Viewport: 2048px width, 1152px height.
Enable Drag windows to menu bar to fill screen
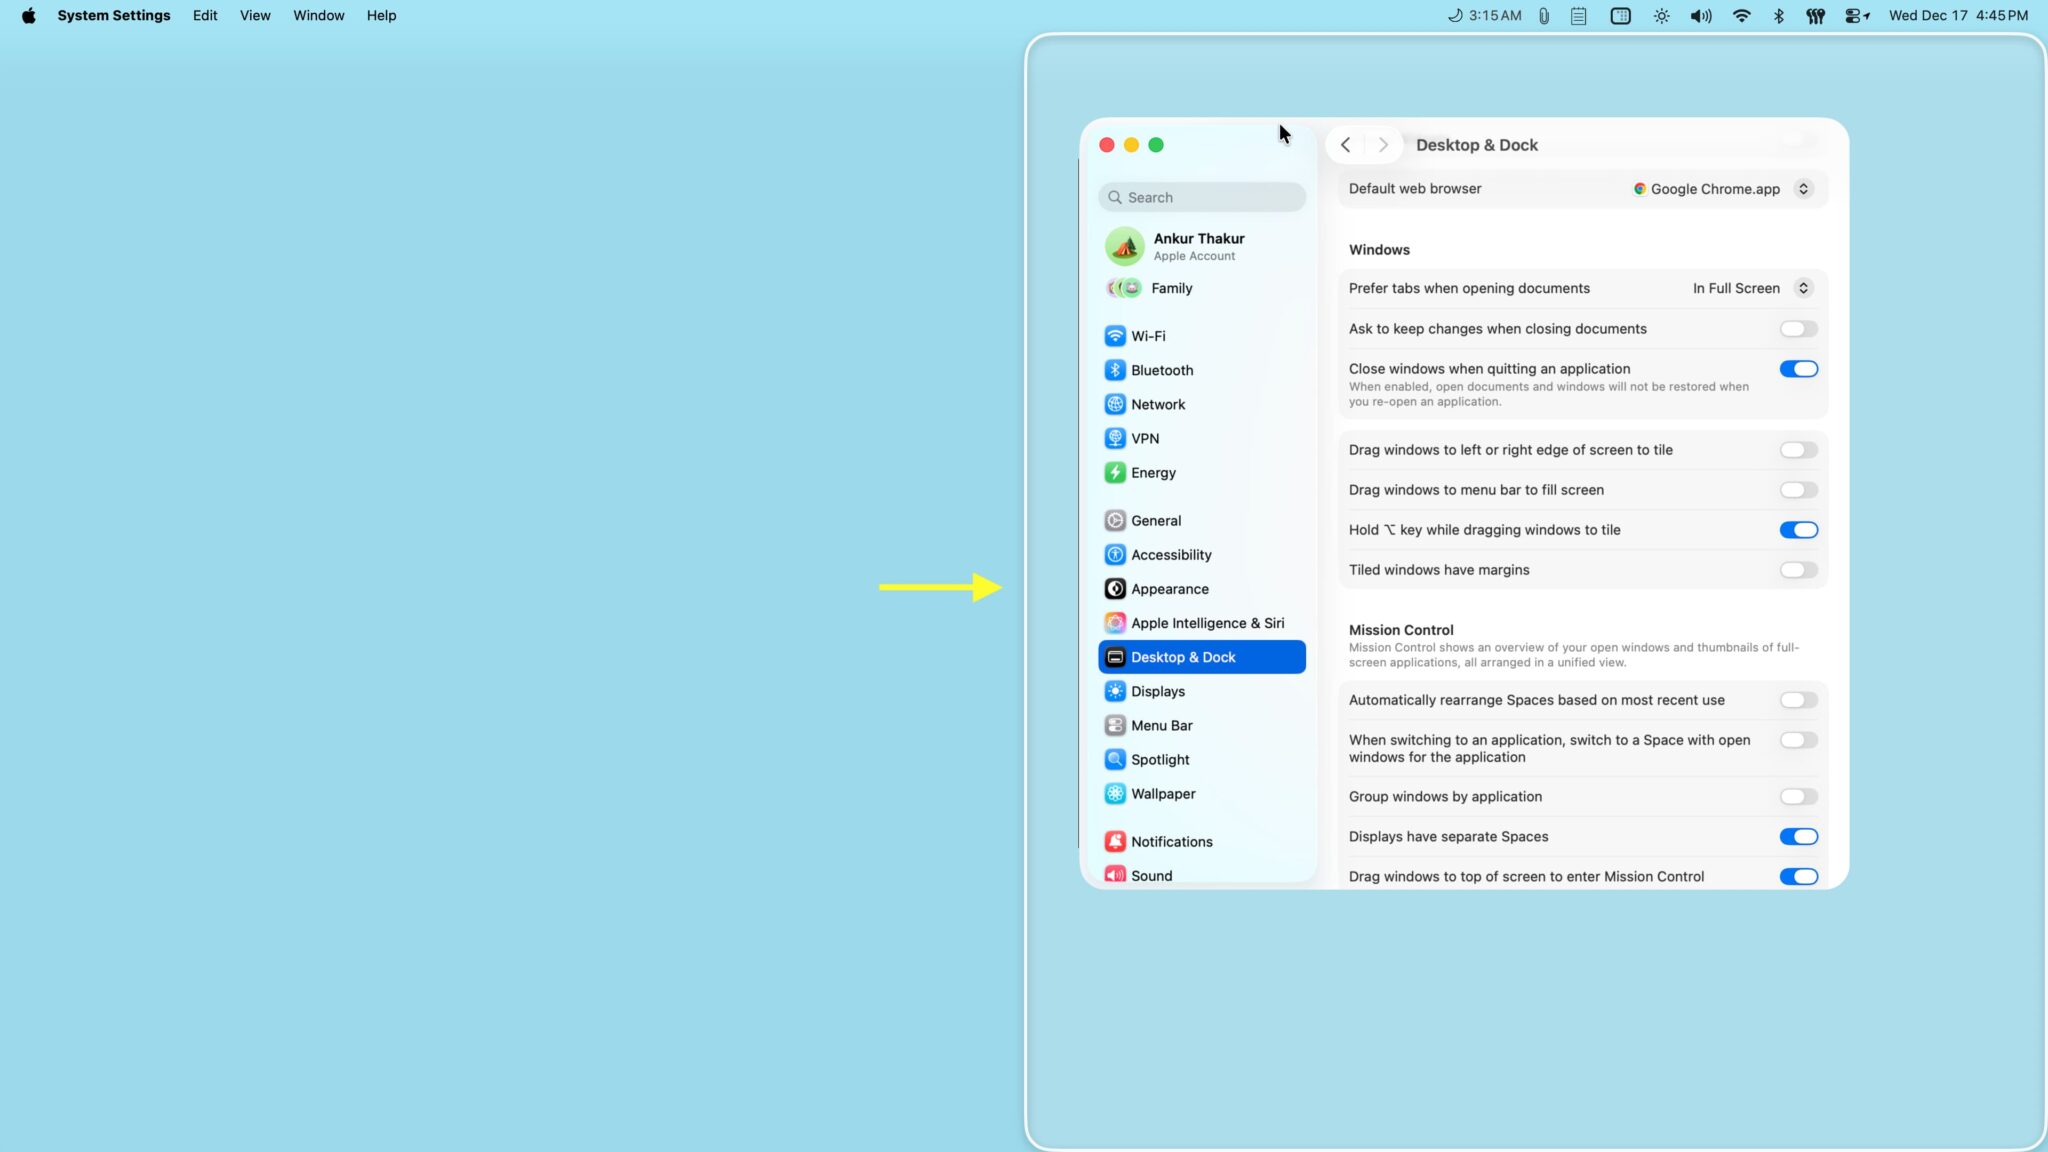point(1798,490)
